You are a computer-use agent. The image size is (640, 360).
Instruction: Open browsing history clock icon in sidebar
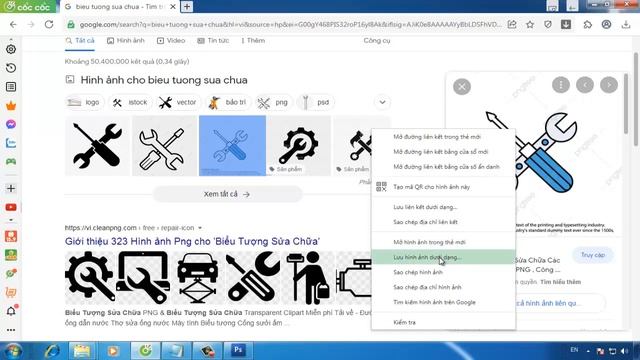tap(11, 68)
